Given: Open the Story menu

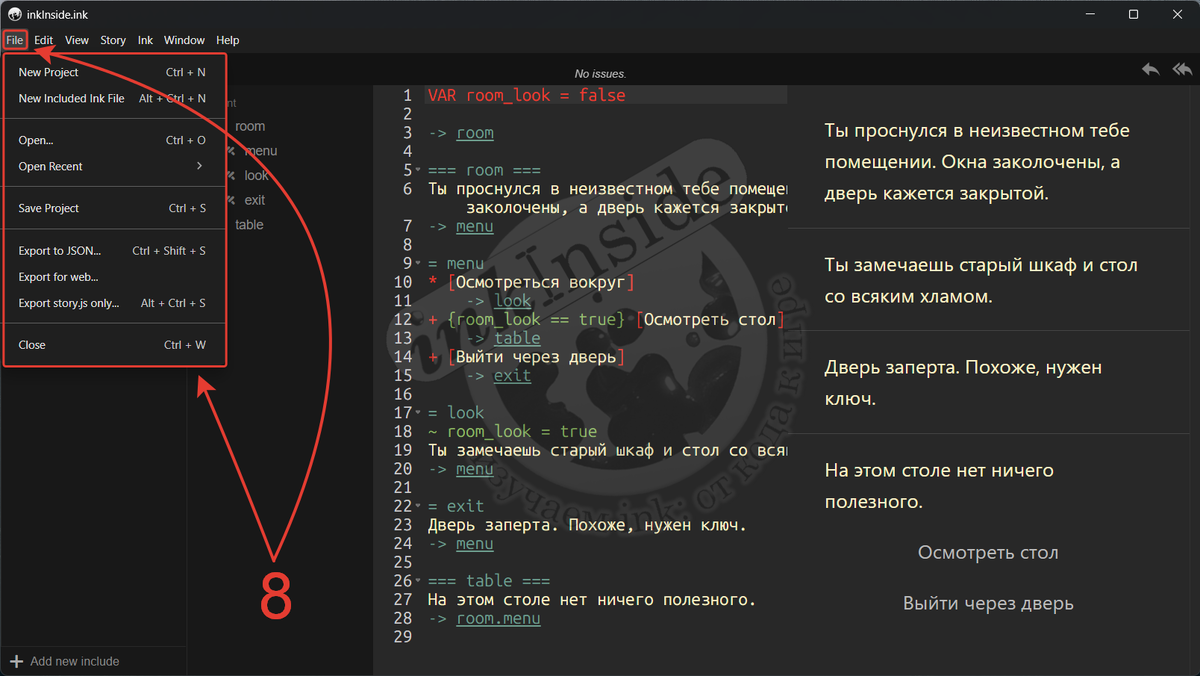Looking at the screenshot, I should tap(113, 40).
